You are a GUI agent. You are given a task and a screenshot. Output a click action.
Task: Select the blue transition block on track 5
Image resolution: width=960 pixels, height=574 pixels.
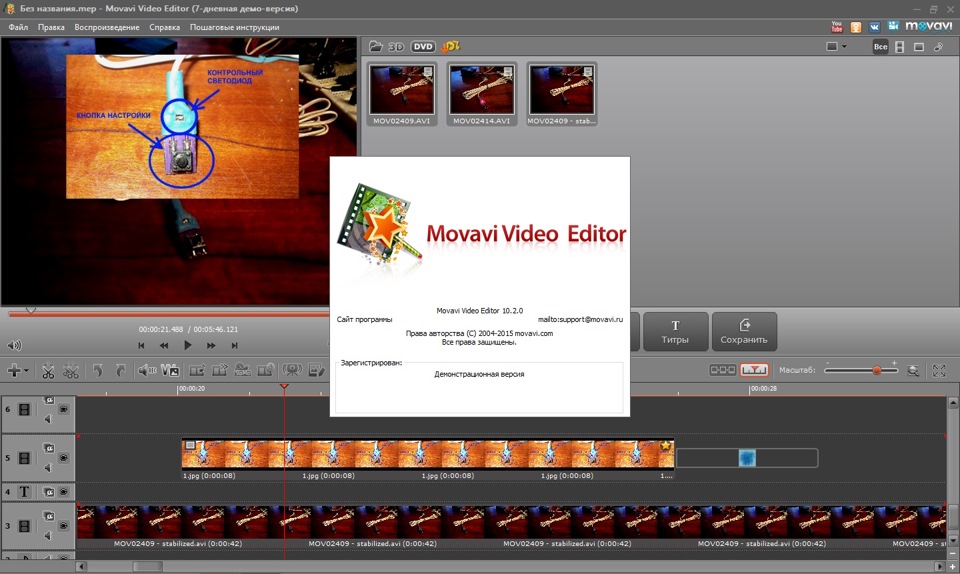click(747, 458)
